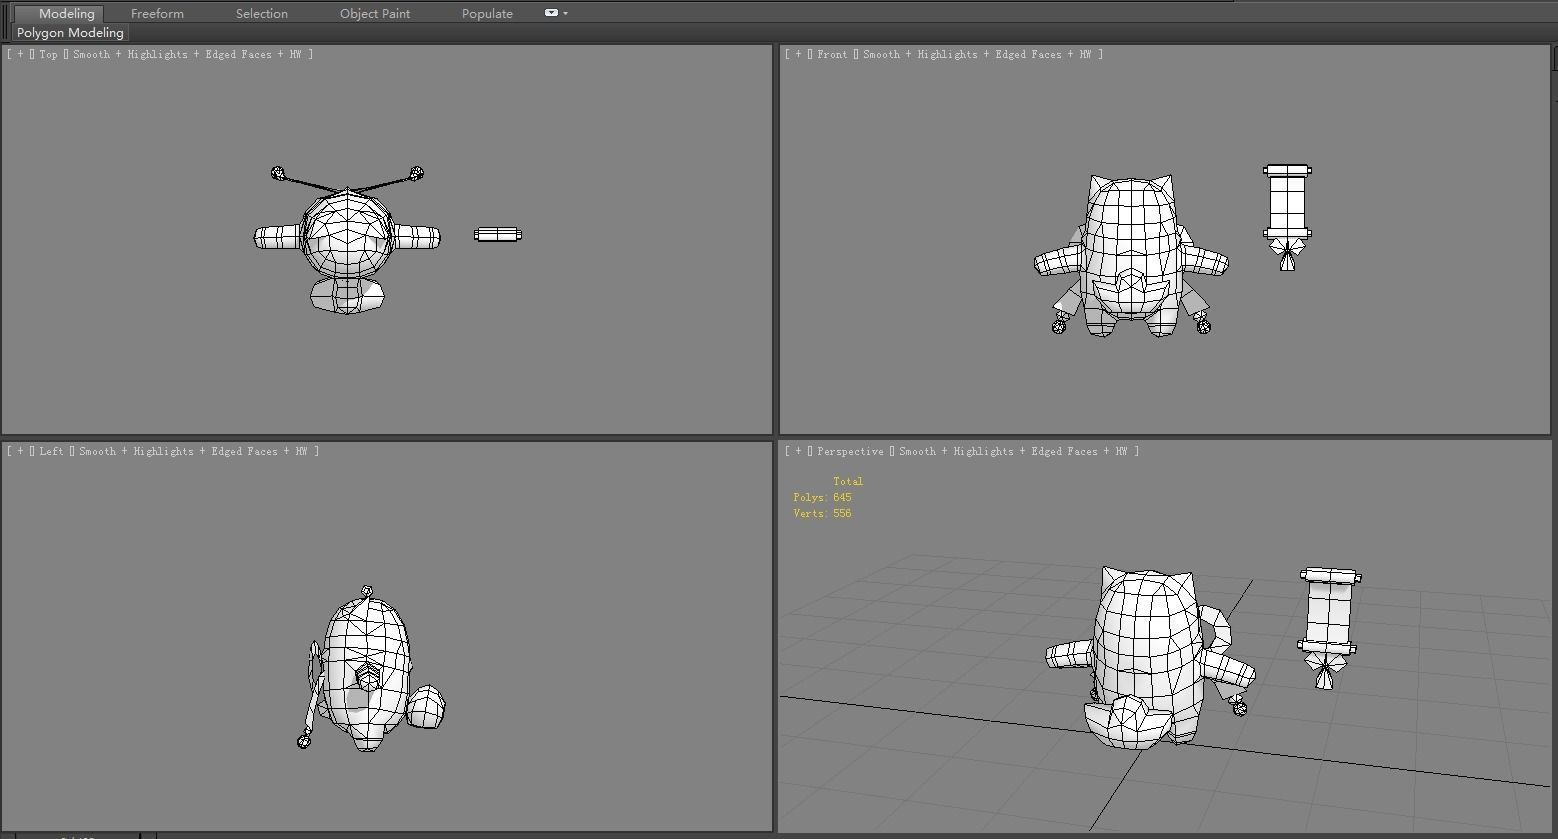Open the Perspective viewport shading menu
Image resolution: width=1558 pixels, height=839 pixels.
[x=1013, y=451]
